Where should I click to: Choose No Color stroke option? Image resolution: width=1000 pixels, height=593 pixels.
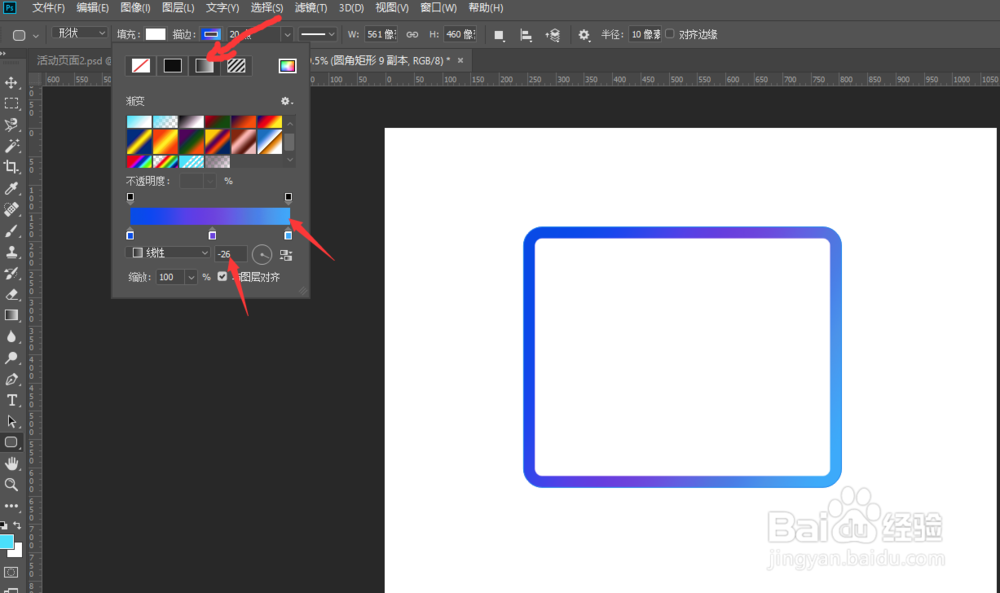coord(141,66)
